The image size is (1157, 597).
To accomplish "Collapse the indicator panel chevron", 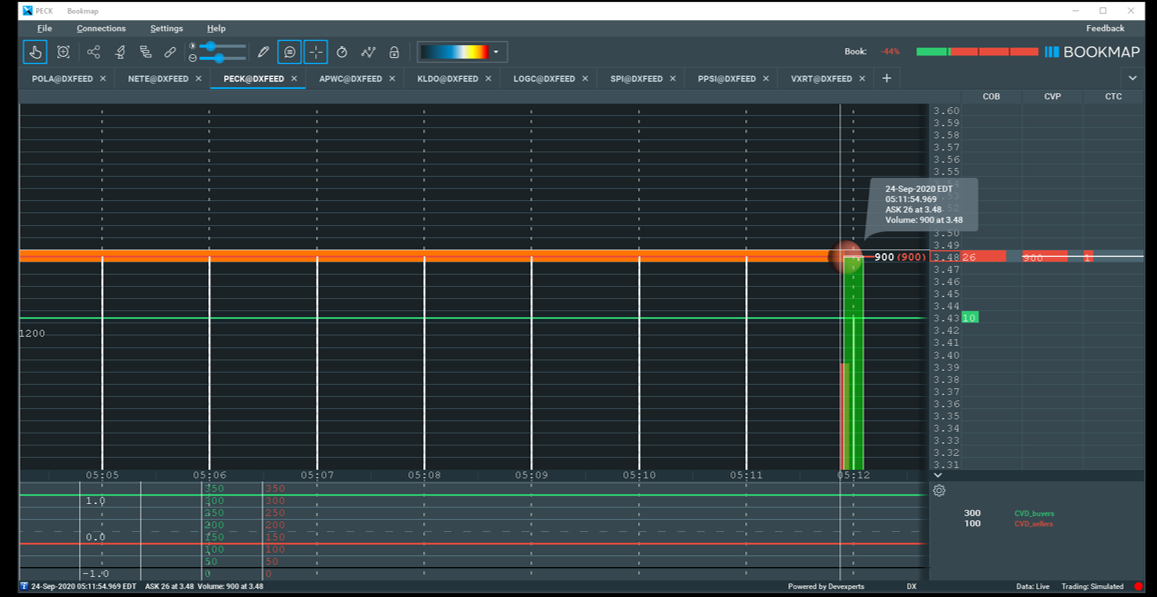I will point(936,475).
